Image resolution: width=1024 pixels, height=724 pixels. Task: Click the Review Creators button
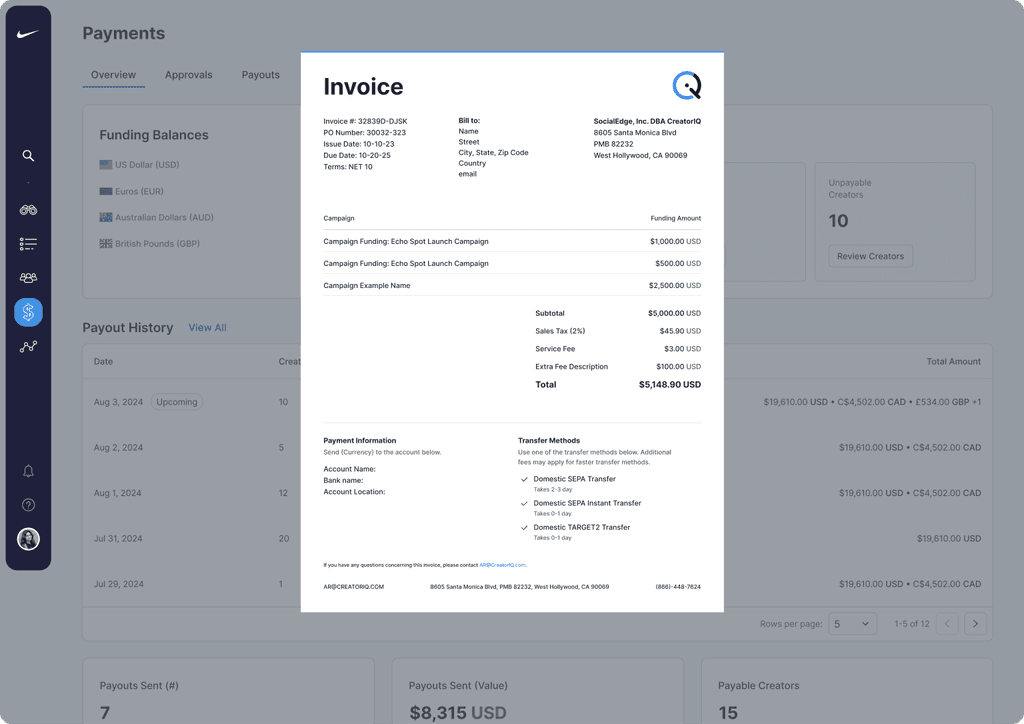pos(871,256)
